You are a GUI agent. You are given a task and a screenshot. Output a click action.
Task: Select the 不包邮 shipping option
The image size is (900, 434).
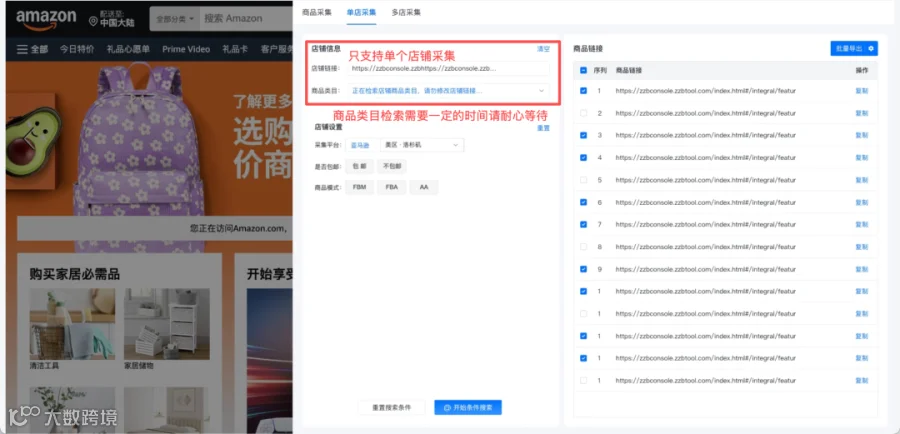[392, 166]
